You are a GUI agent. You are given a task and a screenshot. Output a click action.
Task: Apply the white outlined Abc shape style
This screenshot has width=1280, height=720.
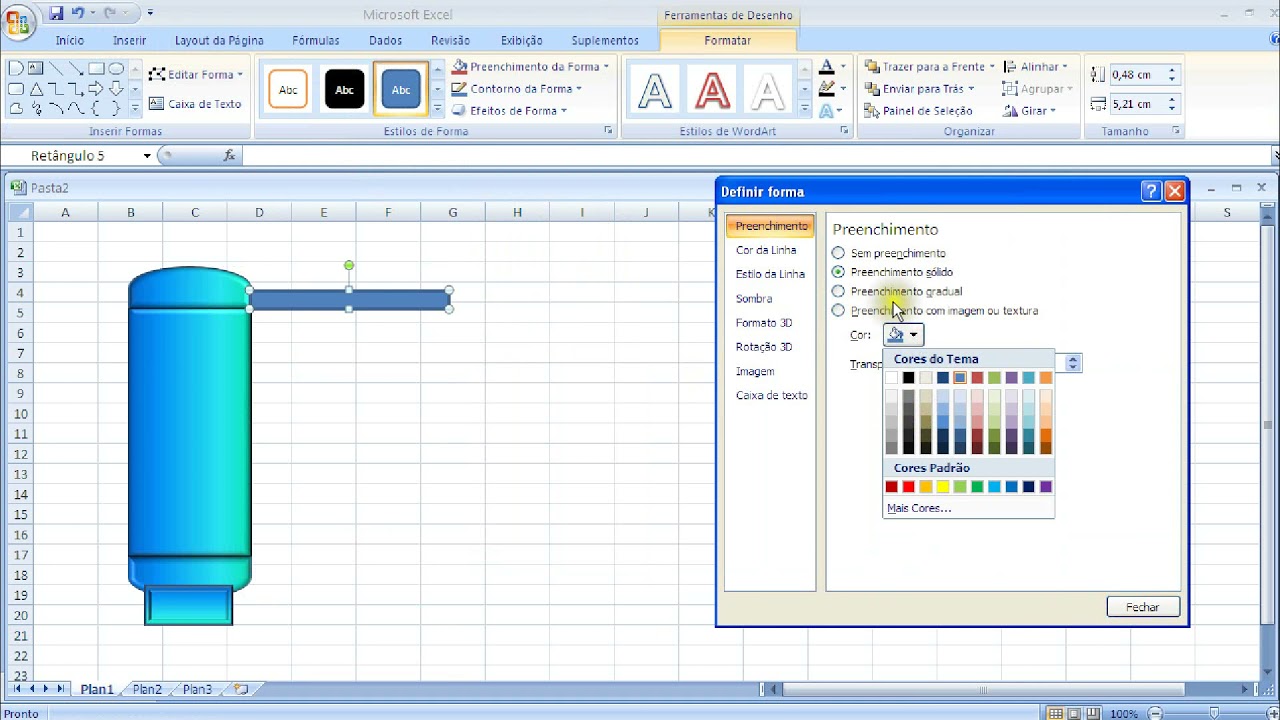pyautogui.click(x=288, y=90)
